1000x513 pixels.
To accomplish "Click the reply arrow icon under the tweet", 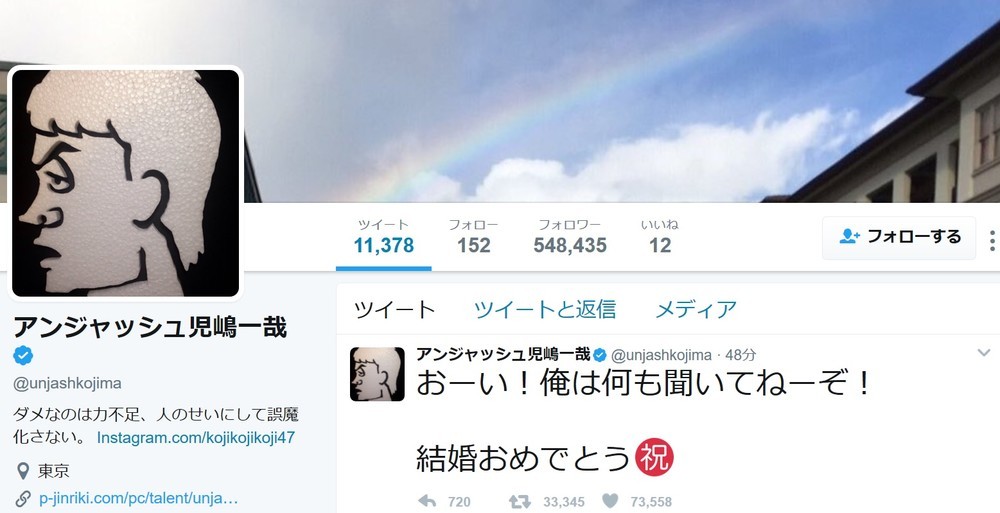I will coord(427,502).
